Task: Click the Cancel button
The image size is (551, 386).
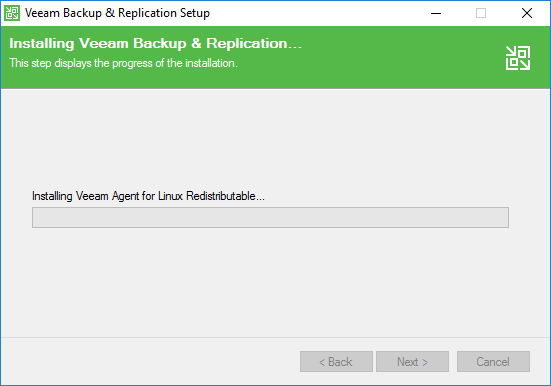Action: (x=493, y=361)
